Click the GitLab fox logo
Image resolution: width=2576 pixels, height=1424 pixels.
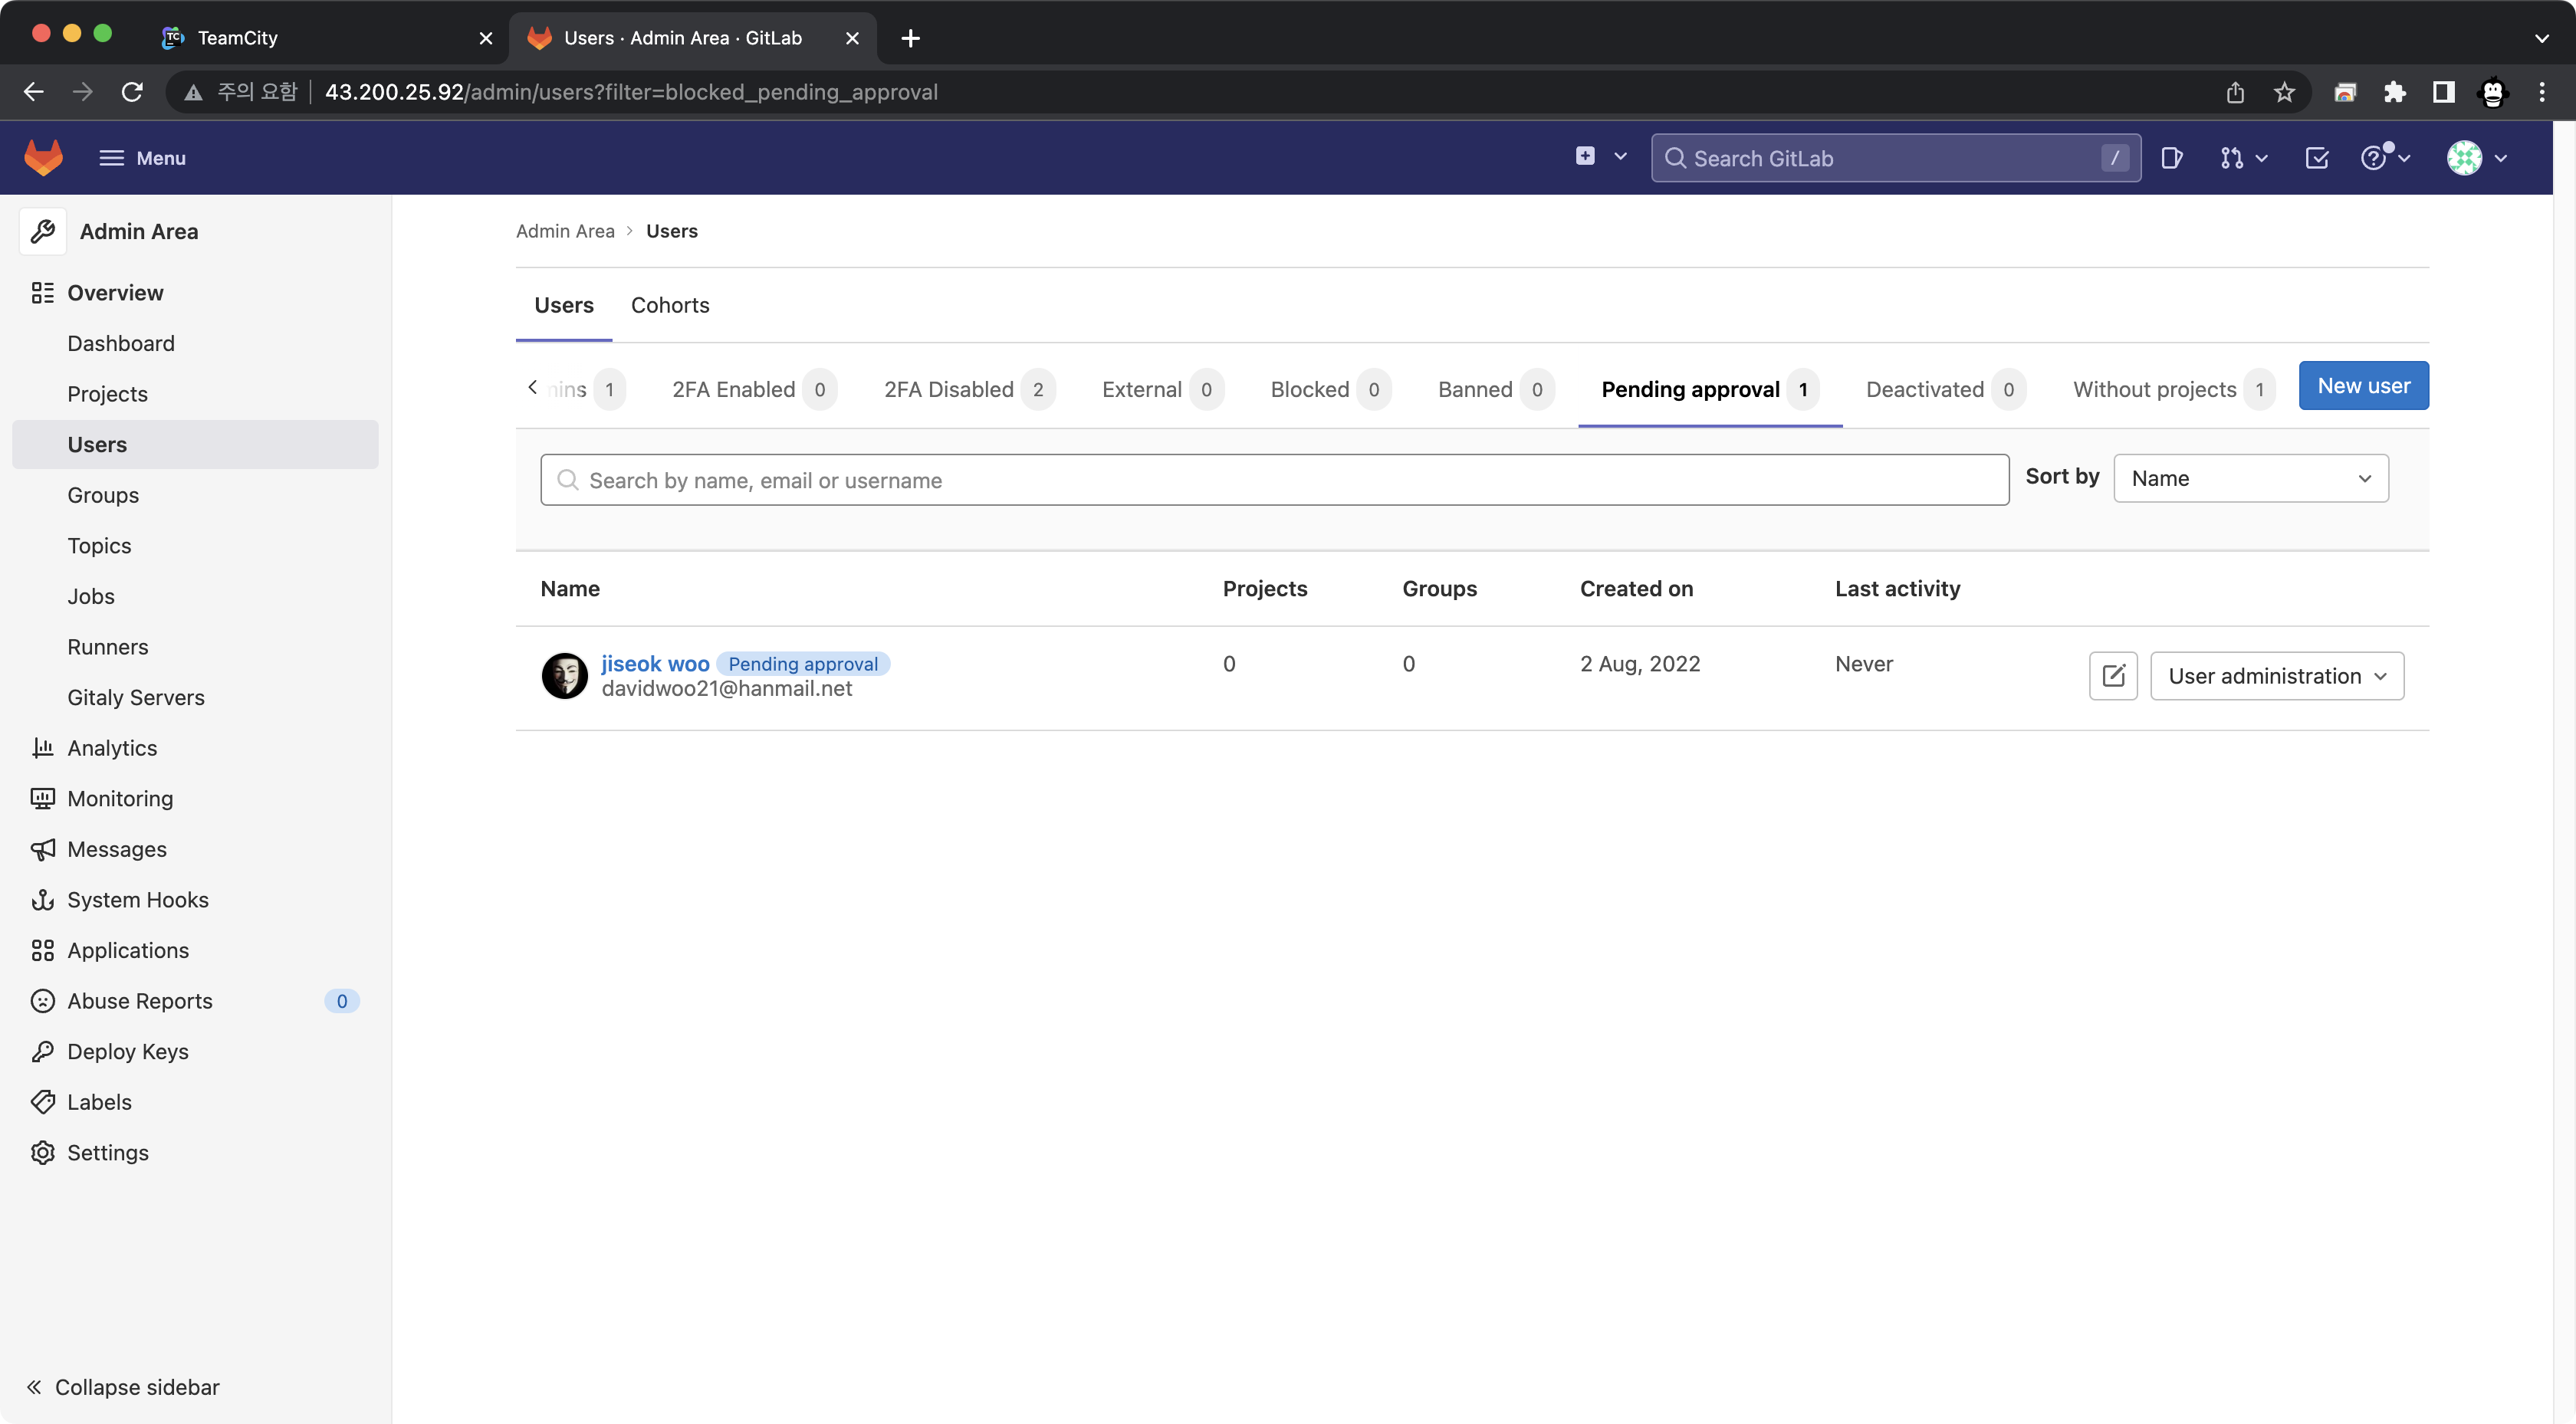point(43,158)
